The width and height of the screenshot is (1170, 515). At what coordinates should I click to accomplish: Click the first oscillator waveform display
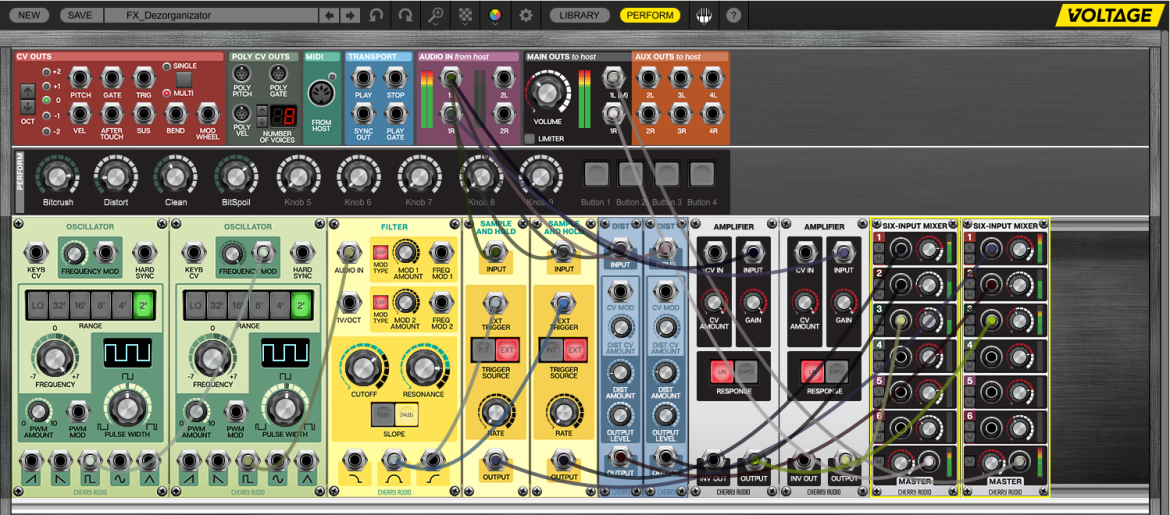(128, 352)
